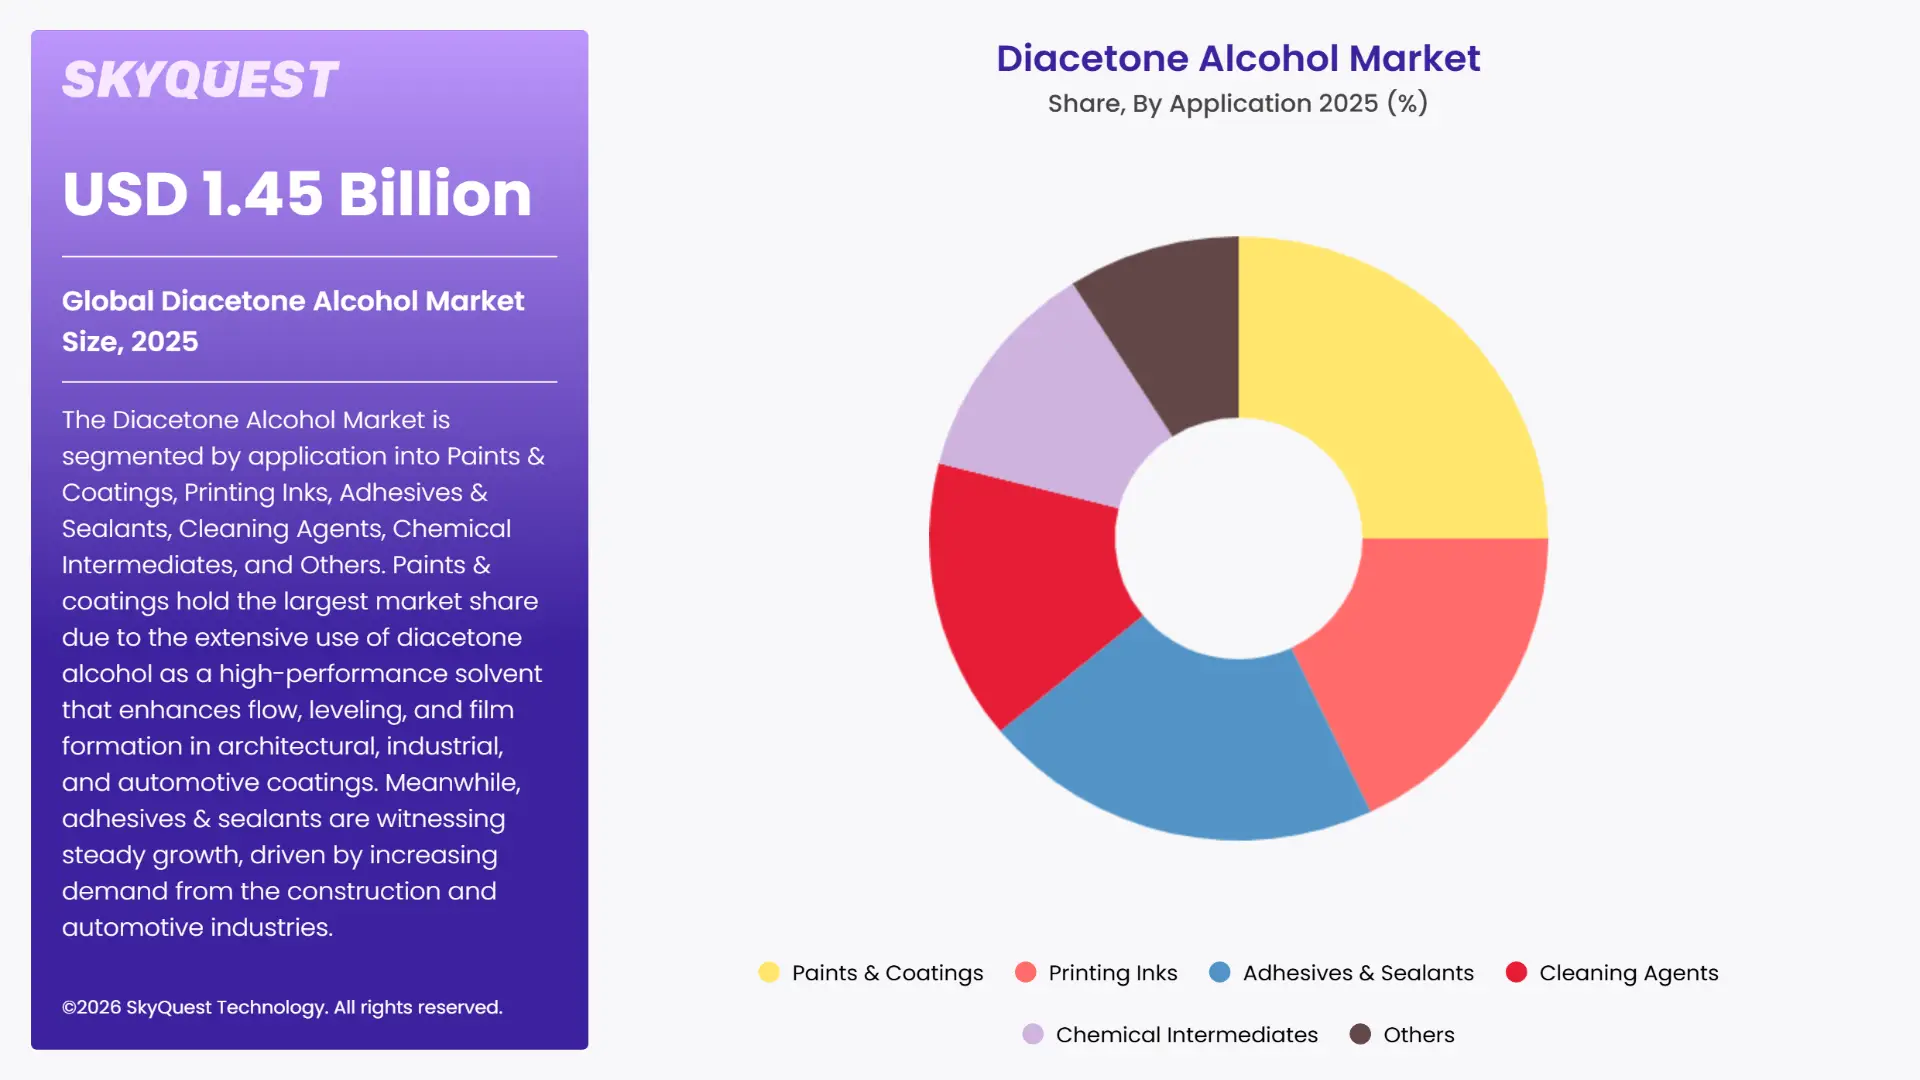The image size is (1920, 1080).
Task: Click the salmon Printing Inks legend dot
Action: 1025,972
